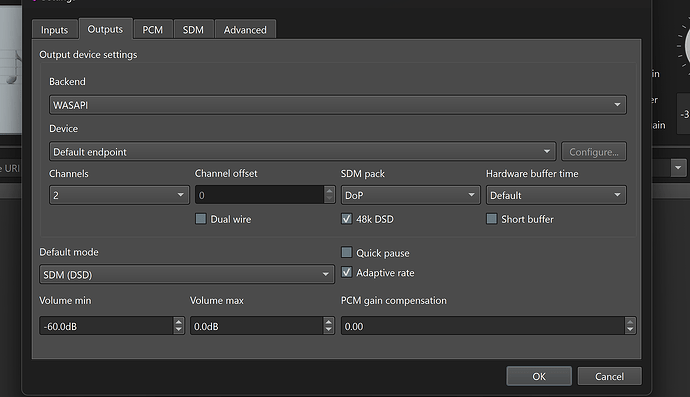Open the Hardware buffer time dropdown
The width and height of the screenshot is (690, 397).
pyautogui.click(x=556, y=195)
